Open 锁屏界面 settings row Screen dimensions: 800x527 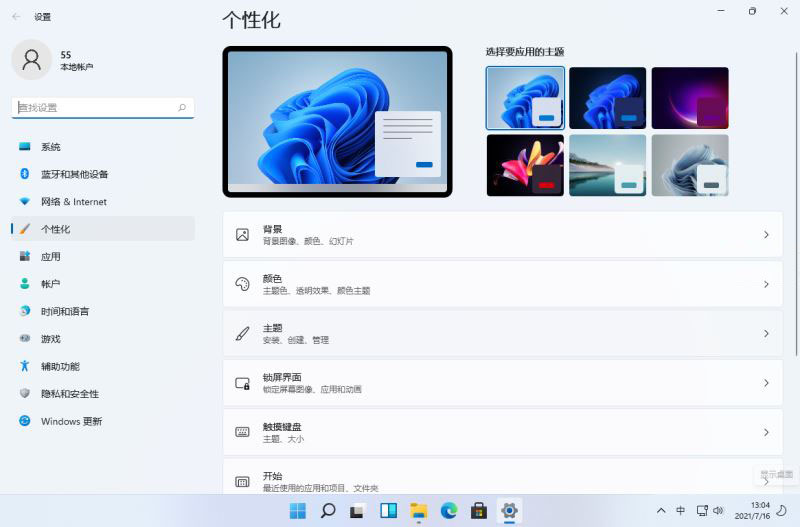tap(503, 383)
